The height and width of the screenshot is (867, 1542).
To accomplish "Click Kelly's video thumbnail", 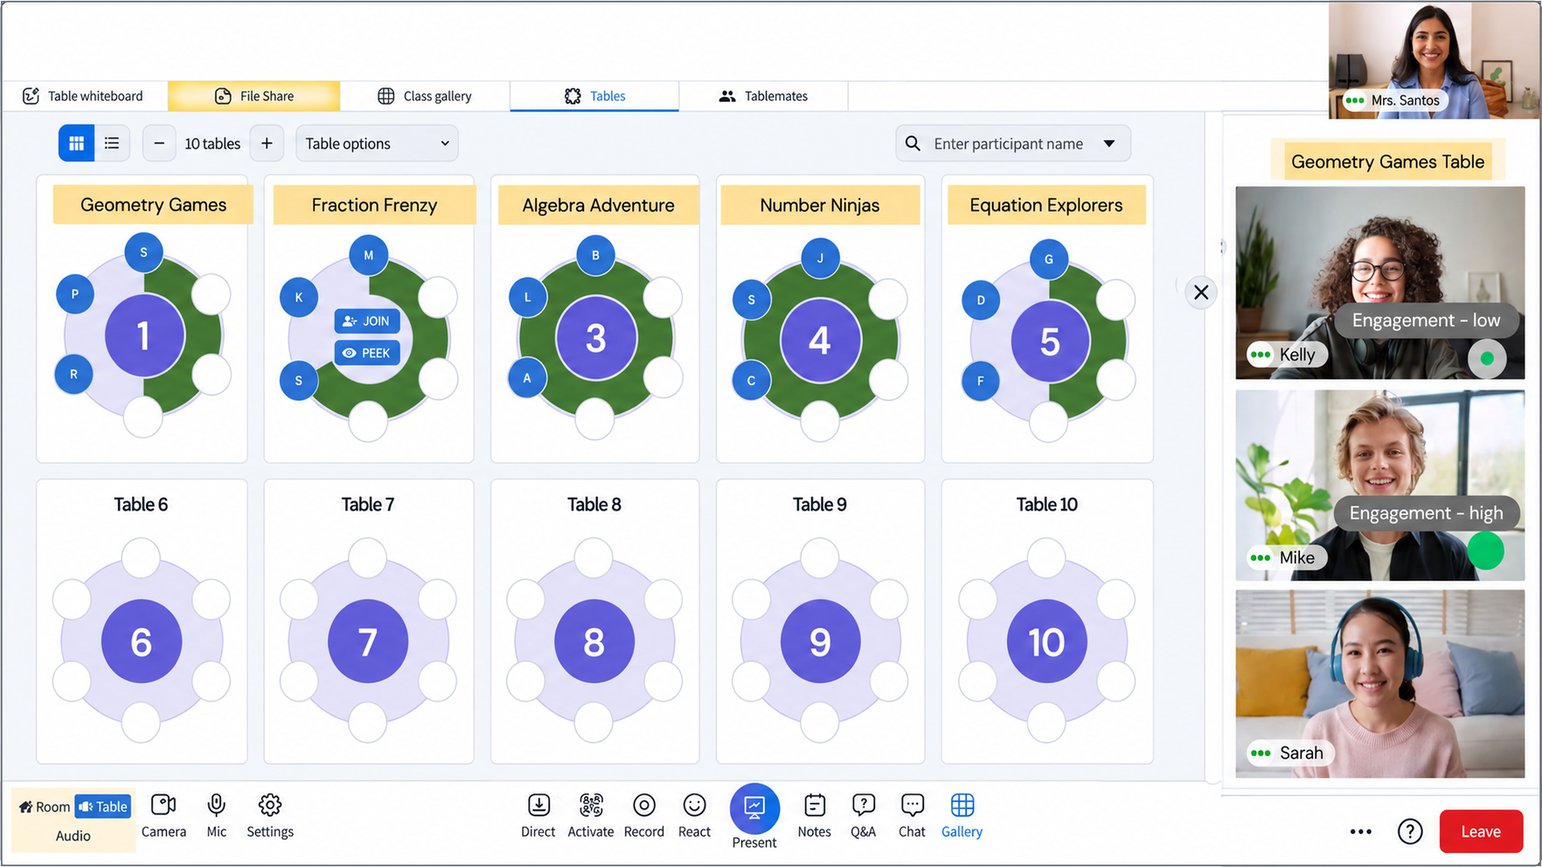I will pos(1380,283).
